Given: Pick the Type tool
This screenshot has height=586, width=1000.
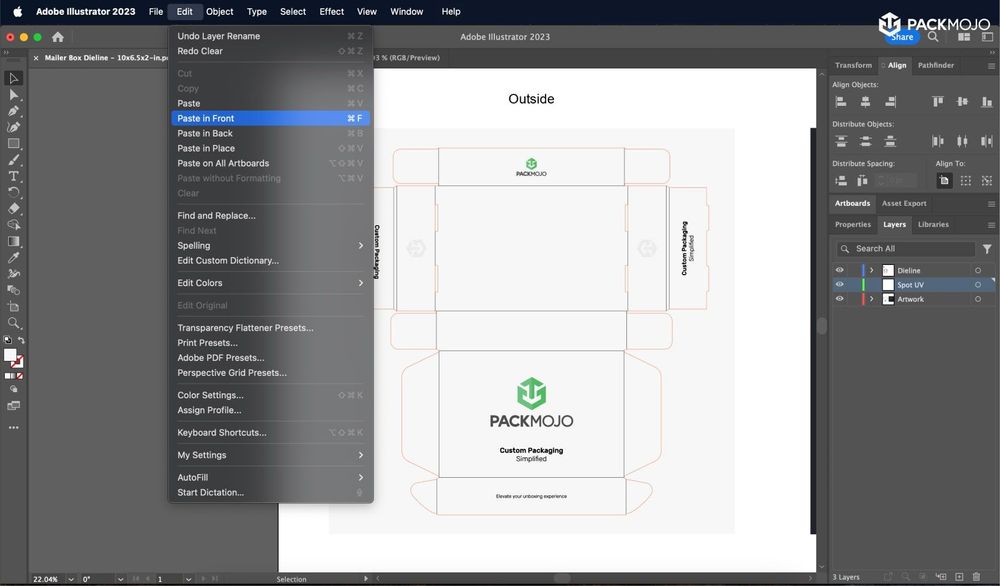Looking at the screenshot, I should point(14,176).
